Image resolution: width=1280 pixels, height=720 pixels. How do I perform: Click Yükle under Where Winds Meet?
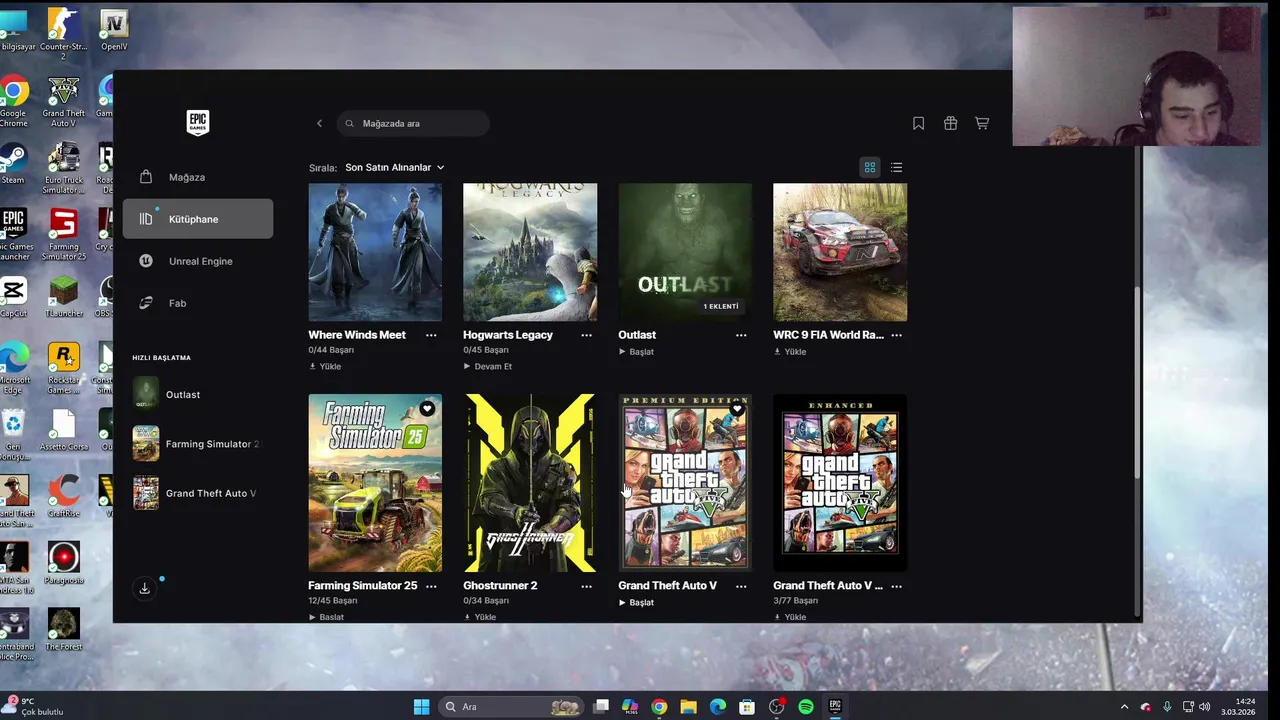[x=325, y=366]
